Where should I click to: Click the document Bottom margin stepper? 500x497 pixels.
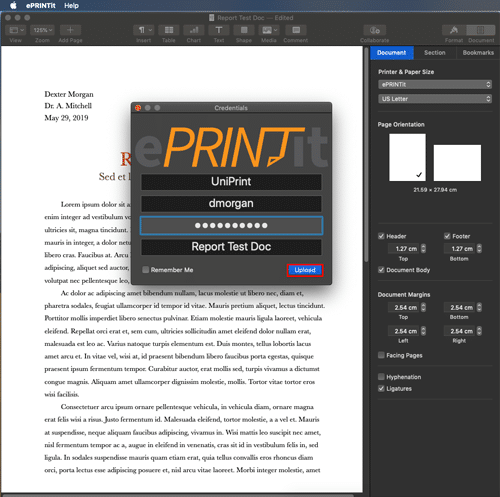coord(479,307)
